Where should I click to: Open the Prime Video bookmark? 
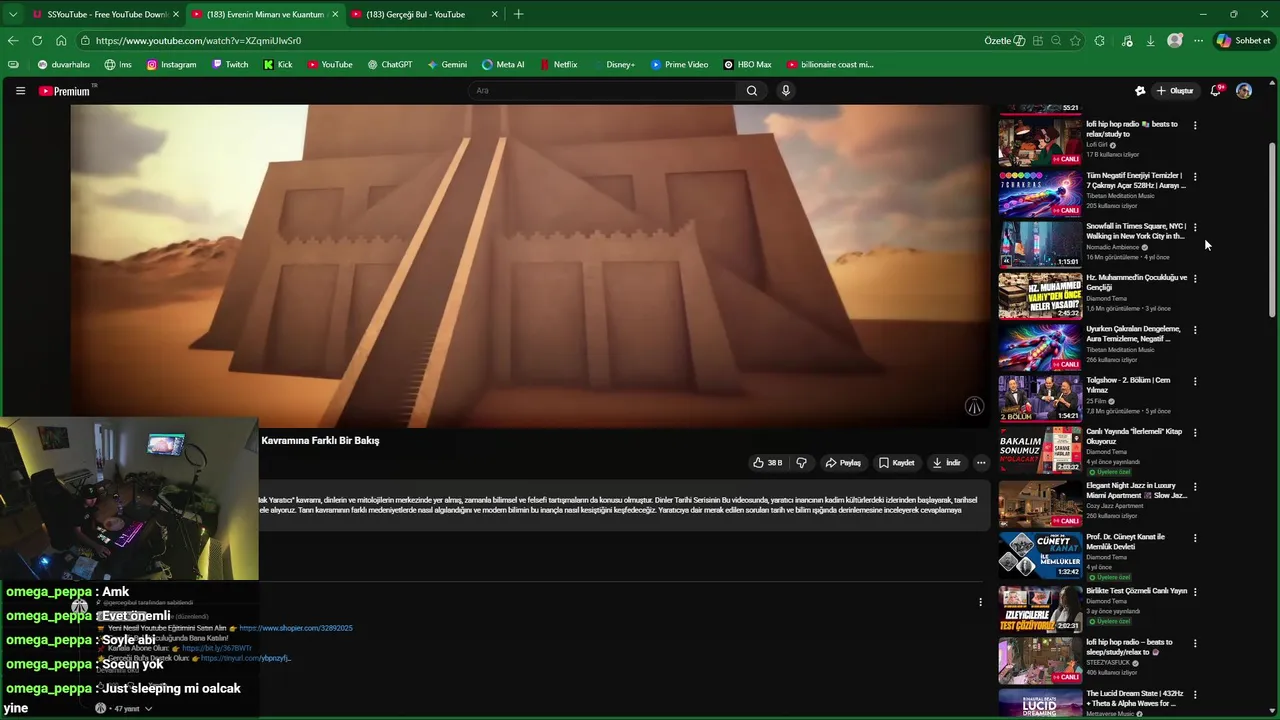679,64
